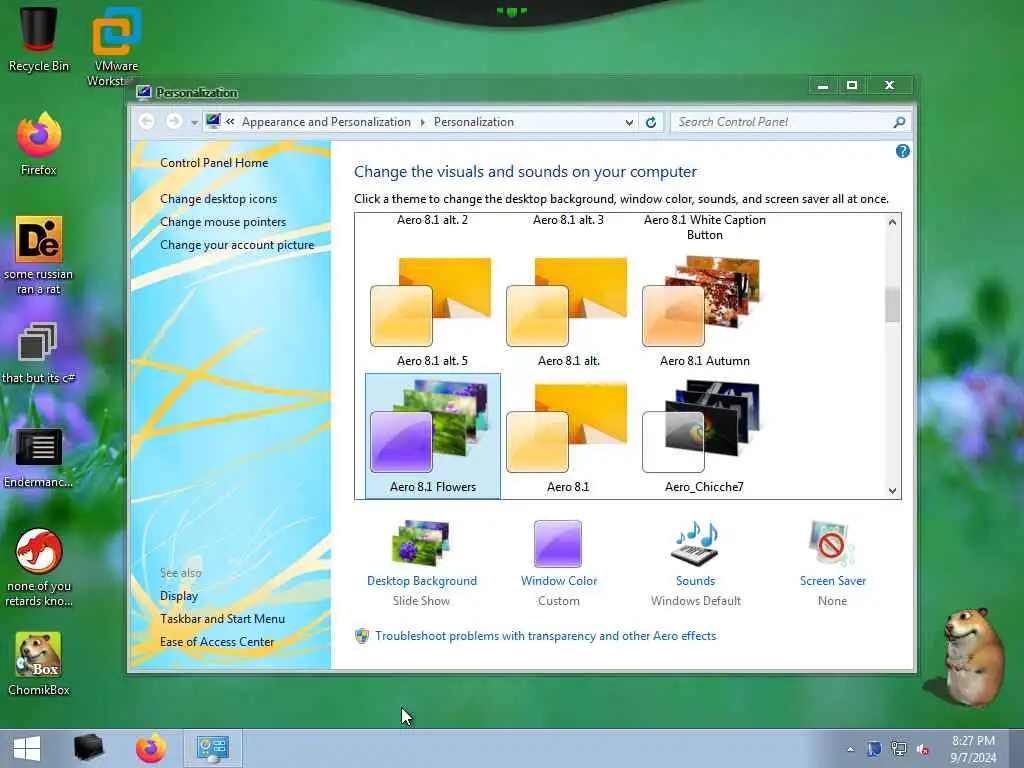Open Control Panel Home link
This screenshot has height=768, width=1024.
click(214, 163)
